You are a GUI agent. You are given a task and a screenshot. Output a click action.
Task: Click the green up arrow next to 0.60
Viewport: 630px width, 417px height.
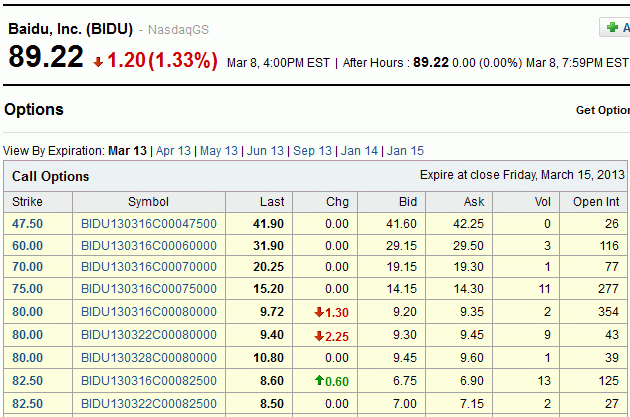pyautogui.click(x=319, y=380)
